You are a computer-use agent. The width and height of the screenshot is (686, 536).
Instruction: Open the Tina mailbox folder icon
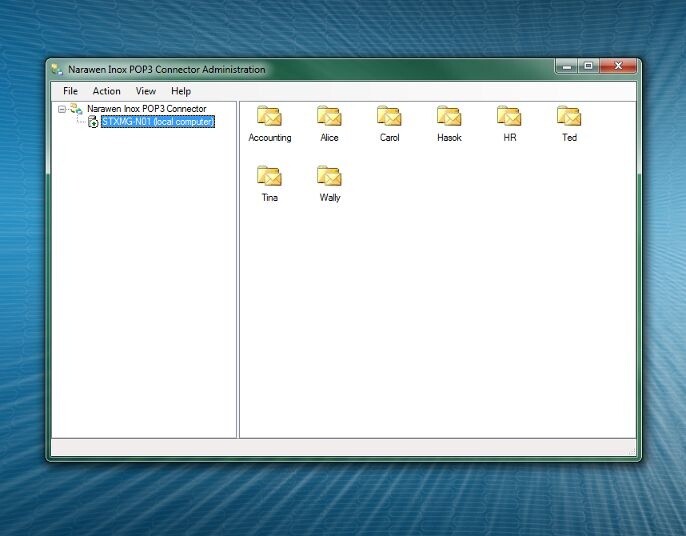[x=269, y=176]
